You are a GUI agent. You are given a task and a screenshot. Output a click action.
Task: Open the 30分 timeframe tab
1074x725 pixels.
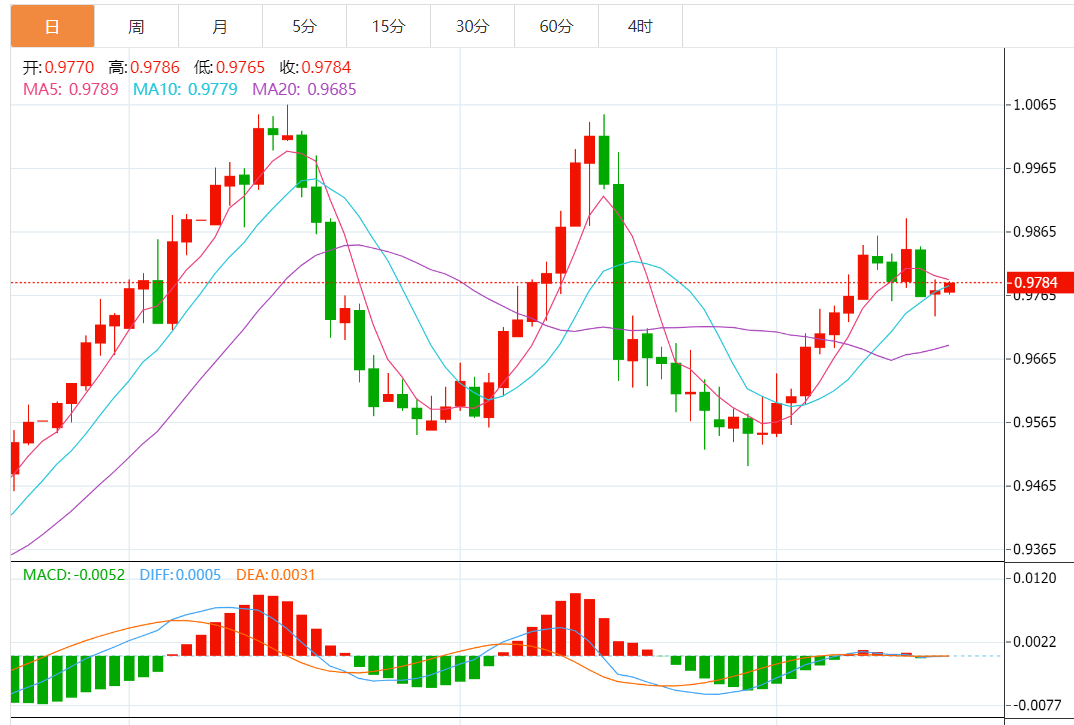[x=473, y=27]
